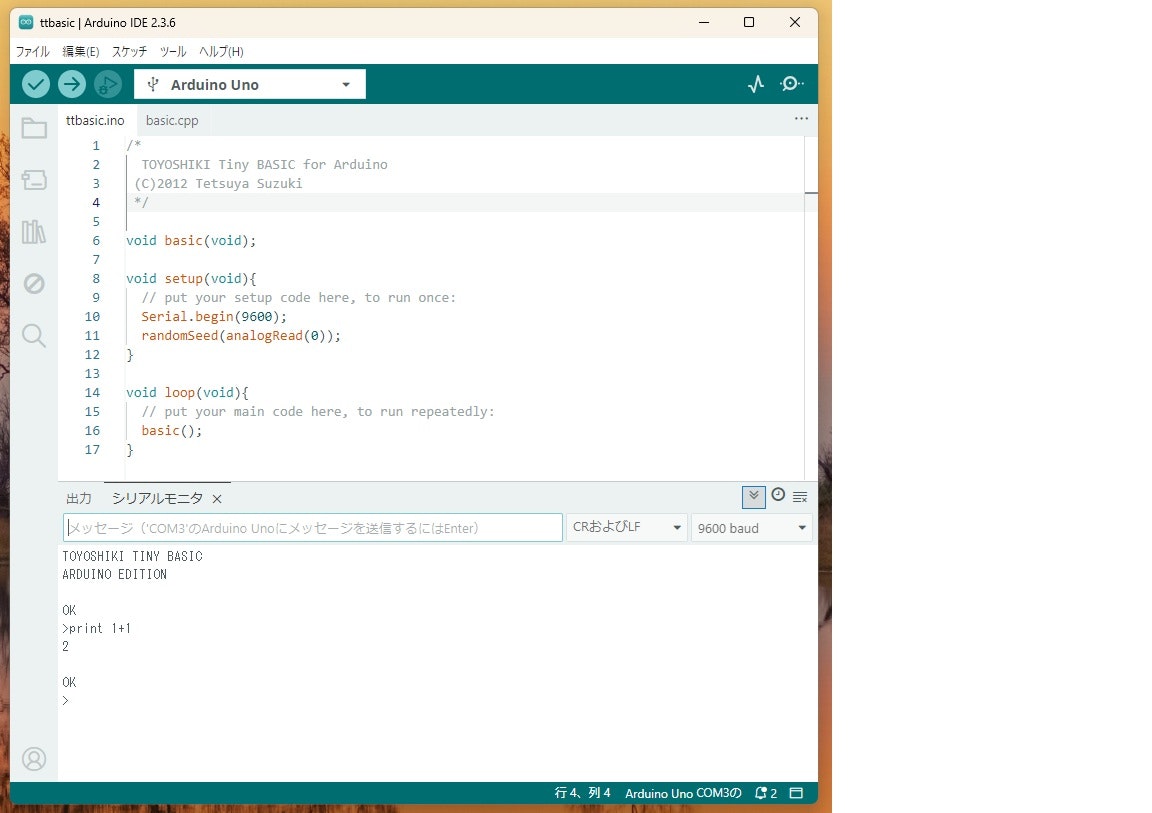Minimize the Arduino IDE window
Viewport: 1152px width, 813px height.
[x=704, y=22]
